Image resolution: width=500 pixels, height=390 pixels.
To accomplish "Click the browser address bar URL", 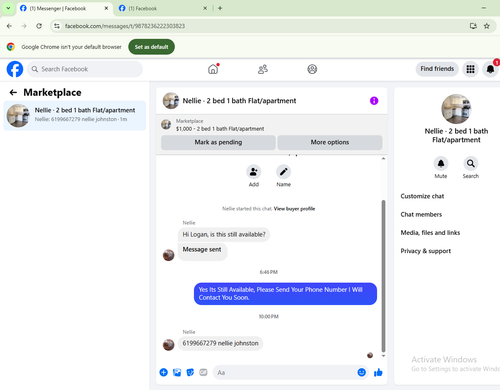I will click(x=125, y=26).
